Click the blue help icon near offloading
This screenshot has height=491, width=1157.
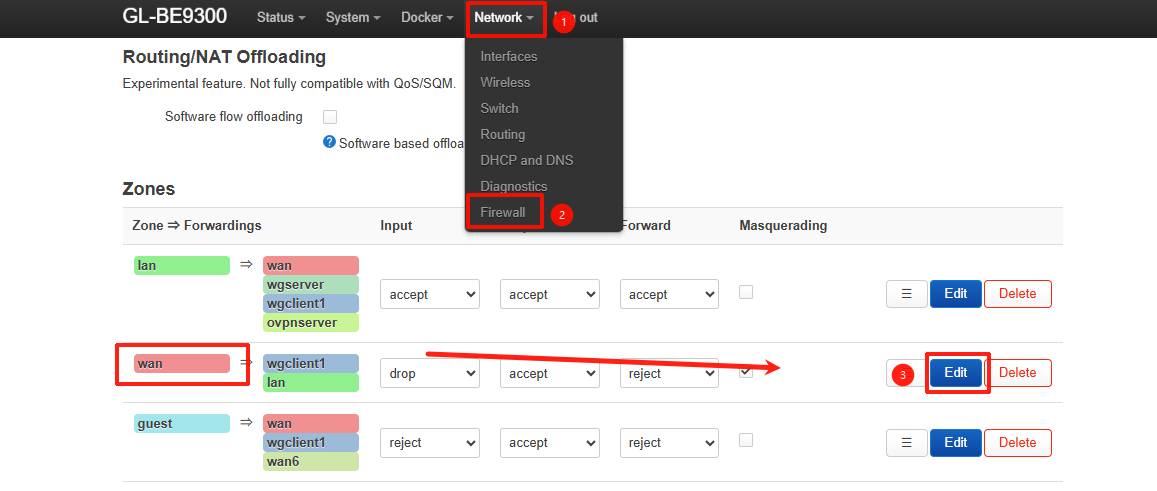point(329,142)
